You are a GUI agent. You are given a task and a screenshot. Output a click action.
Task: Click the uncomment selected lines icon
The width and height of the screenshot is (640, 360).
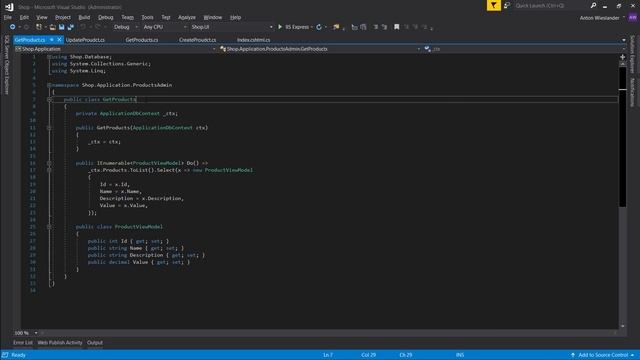tap(384, 27)
